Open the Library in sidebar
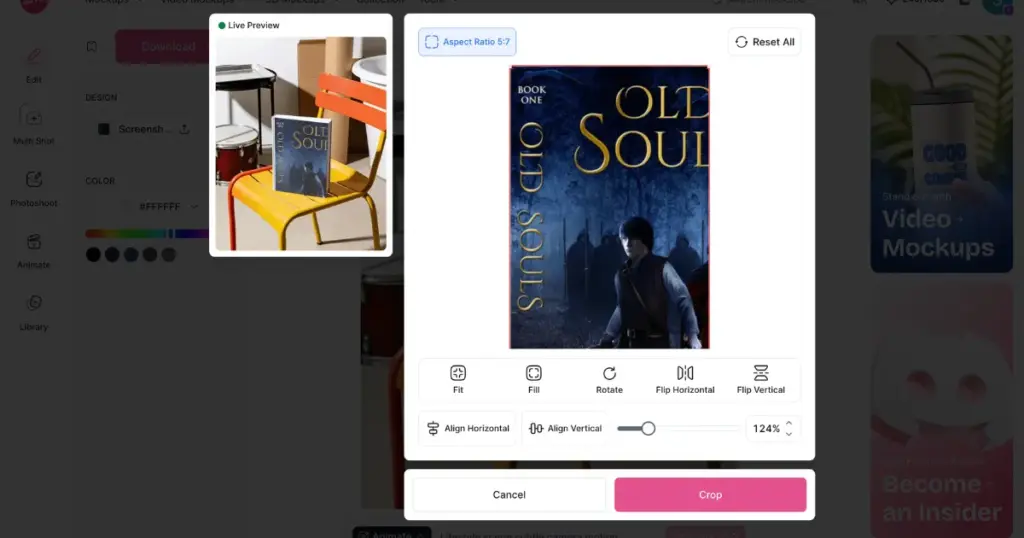This screenshot has width=1024, height=538. tap(33, 313)
